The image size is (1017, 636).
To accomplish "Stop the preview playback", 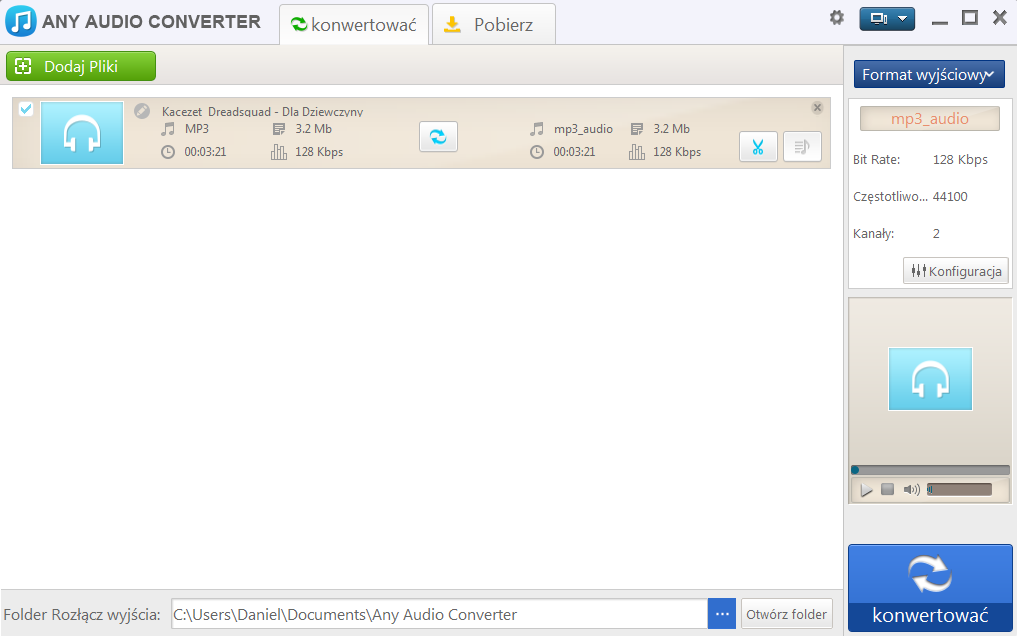I will coord(887,489).
